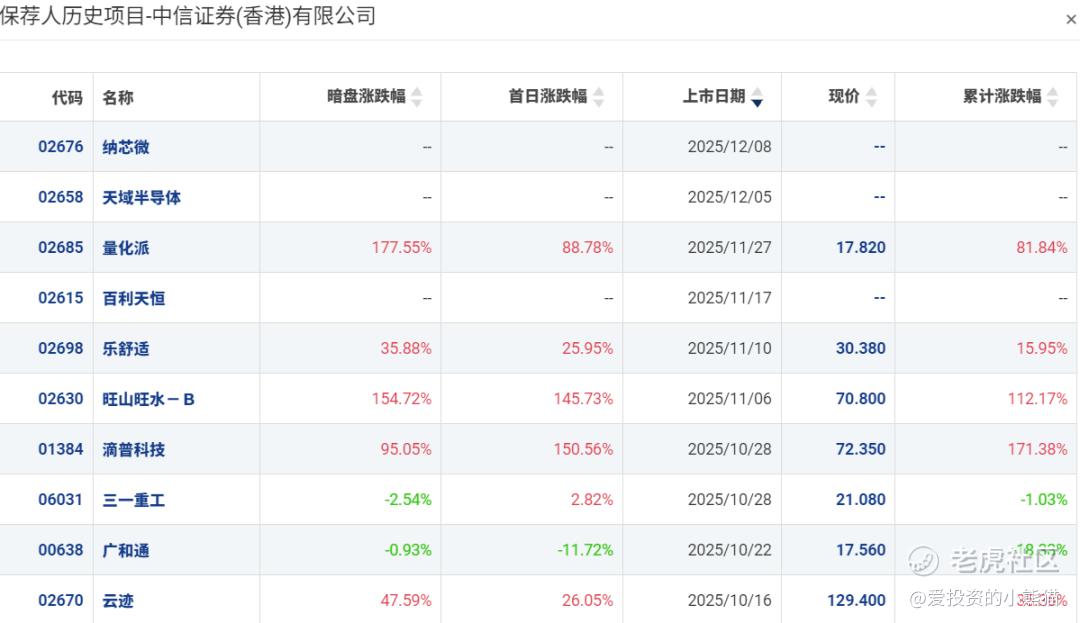The height and width of the screenshot is (623, 1080).
Task: Open the 旺山旺水－B stock link
Action: [x=149, y=399]
